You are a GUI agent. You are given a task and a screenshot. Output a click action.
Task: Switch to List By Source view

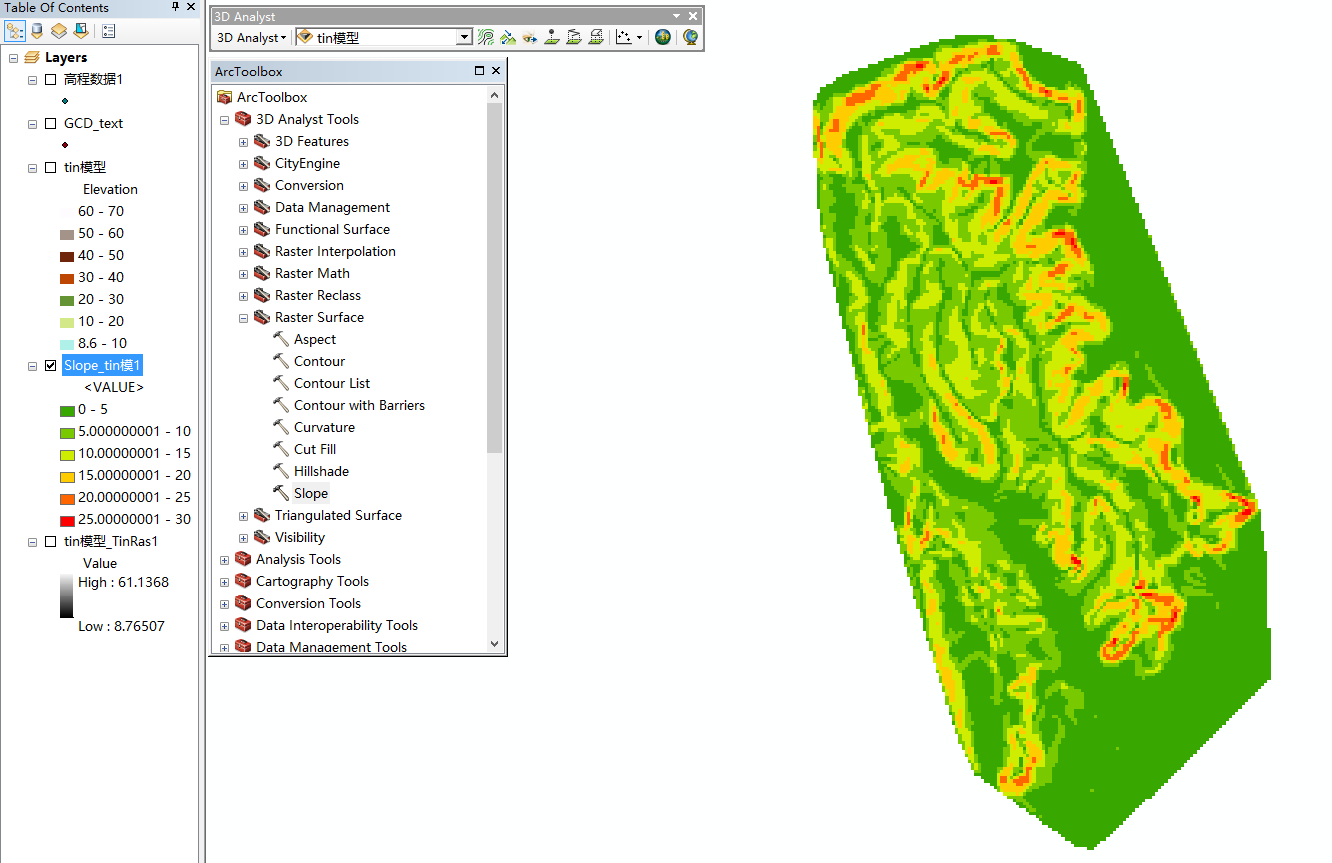37,30
